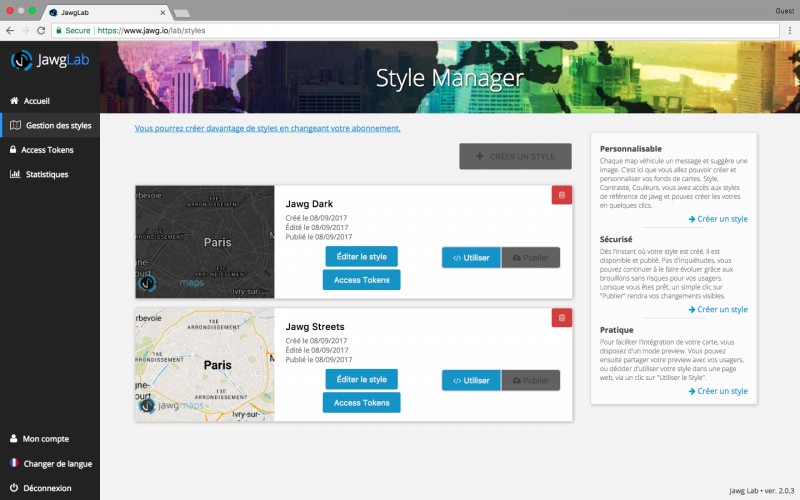Viewport: 800px width, 500px height.
Task: Click Utiliser for Jawg Dark
Action: [x=471, y=258]
